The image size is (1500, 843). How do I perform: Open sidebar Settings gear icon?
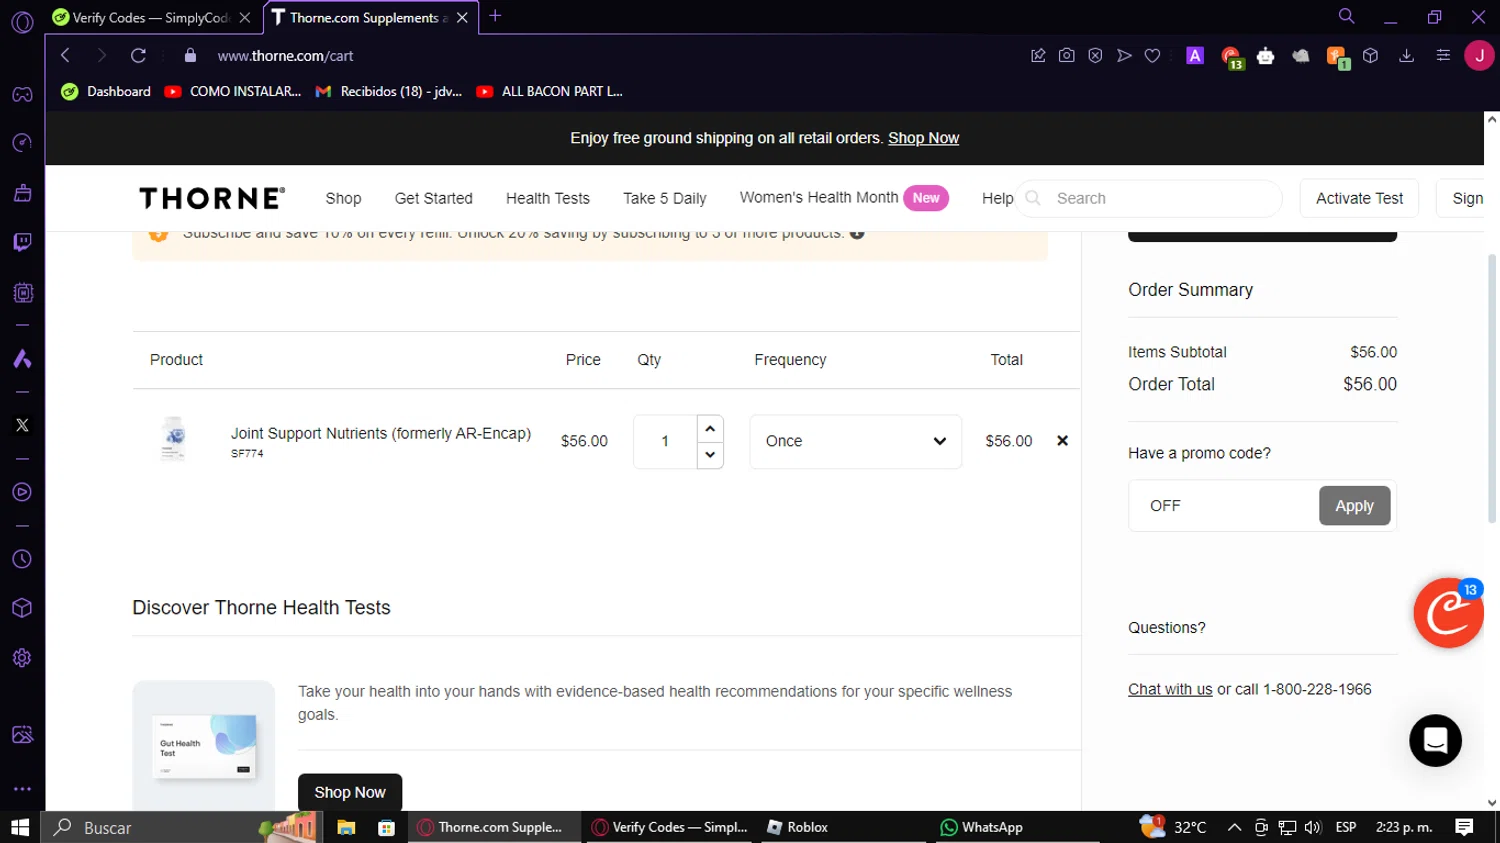22,658
